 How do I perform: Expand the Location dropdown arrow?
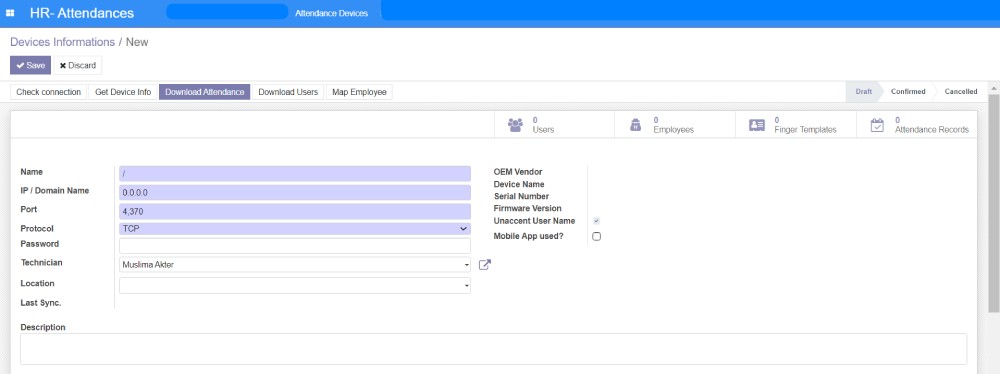(466, 286)
